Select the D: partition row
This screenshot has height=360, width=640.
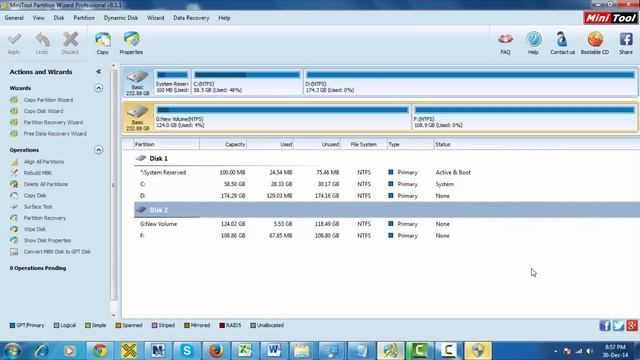[x=387, y=196]
